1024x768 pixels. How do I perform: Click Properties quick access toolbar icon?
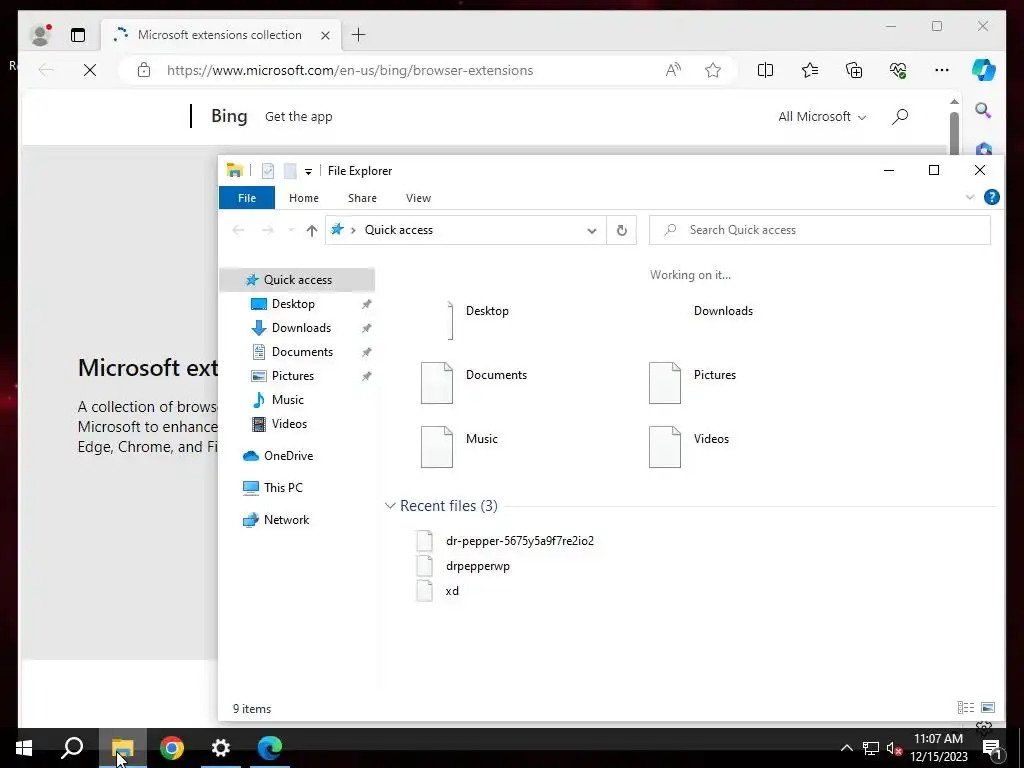[x=268, y=171]
